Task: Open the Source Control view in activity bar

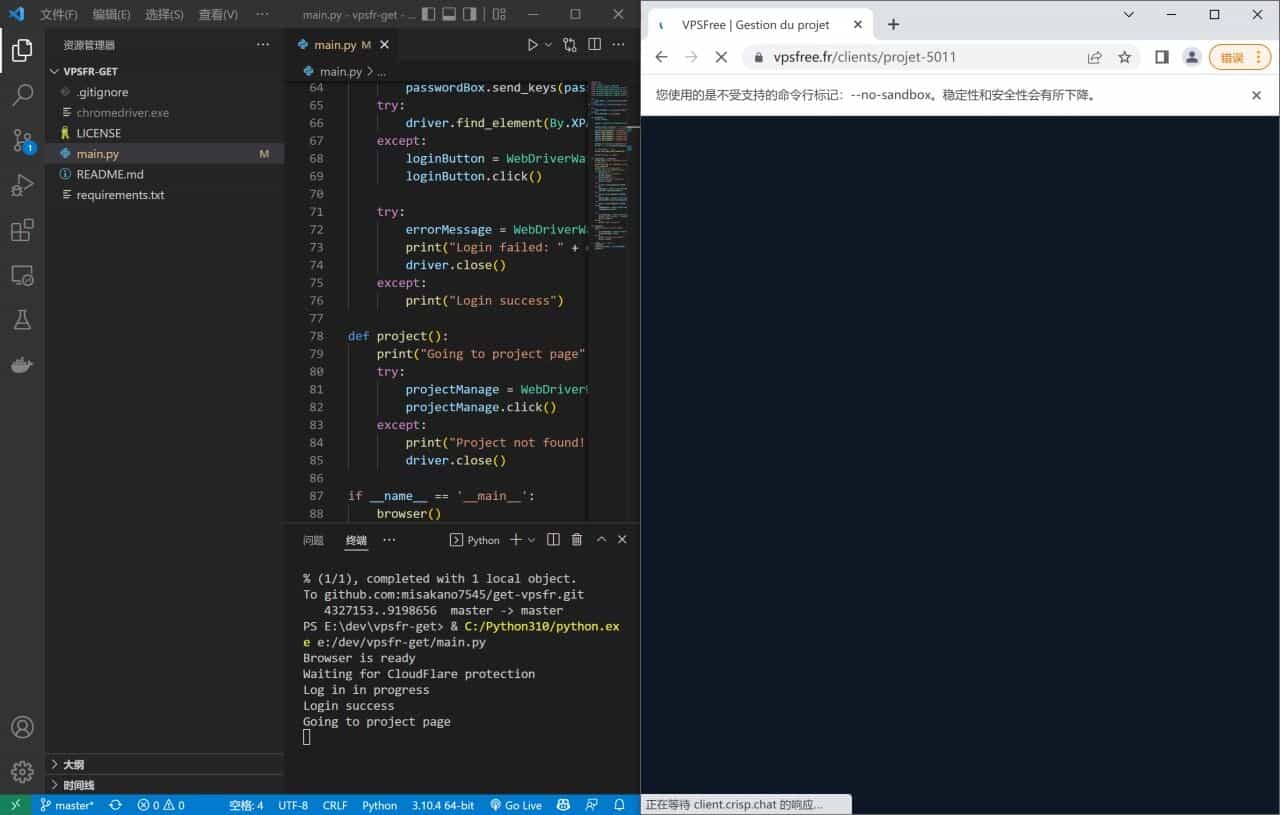Action: point(22,141)
